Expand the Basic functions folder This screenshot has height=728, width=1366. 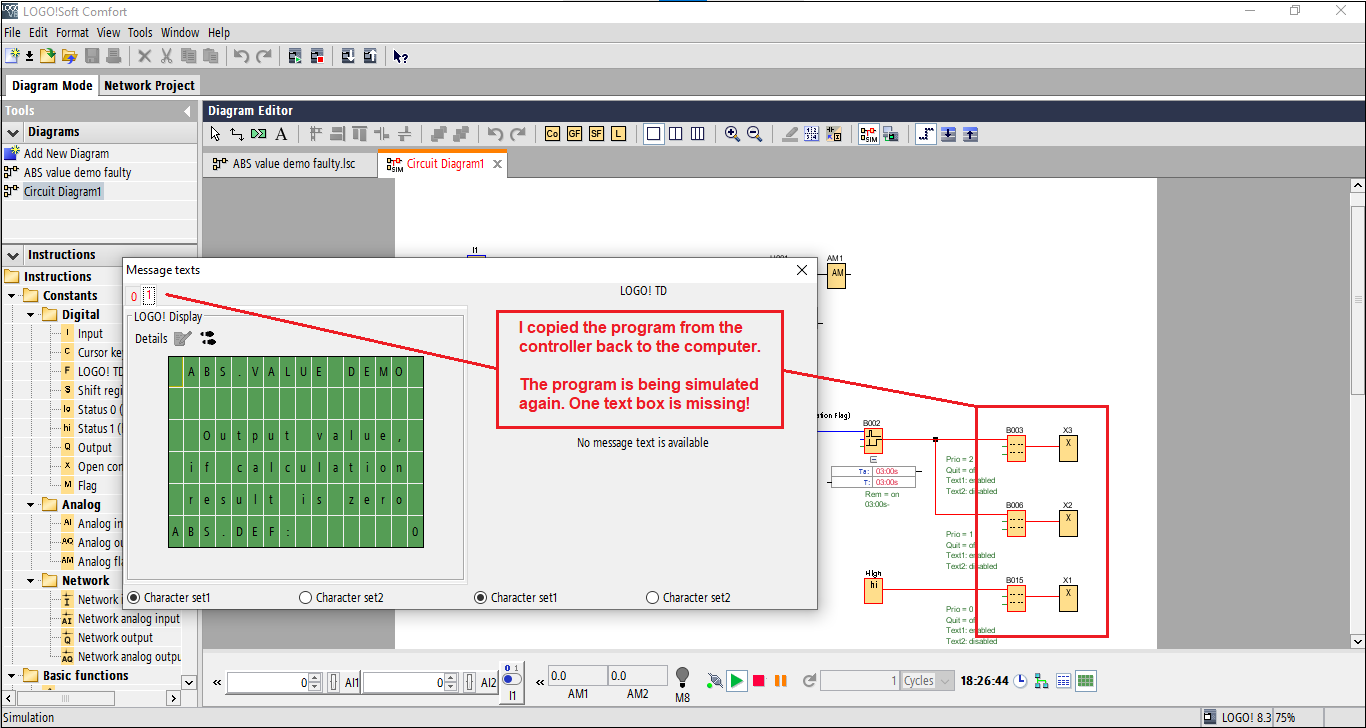(12, 676)
